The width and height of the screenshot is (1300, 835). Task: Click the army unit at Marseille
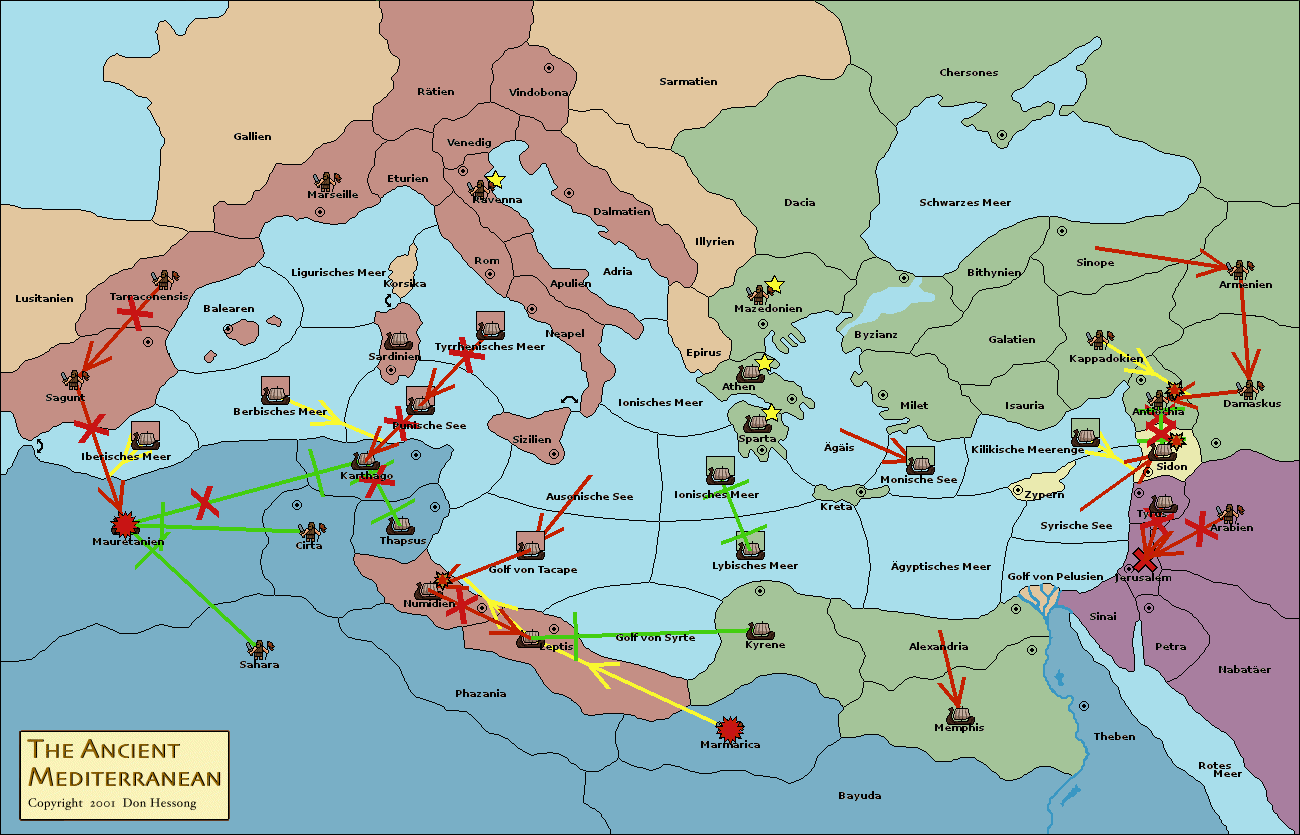(x=326, y=181)
